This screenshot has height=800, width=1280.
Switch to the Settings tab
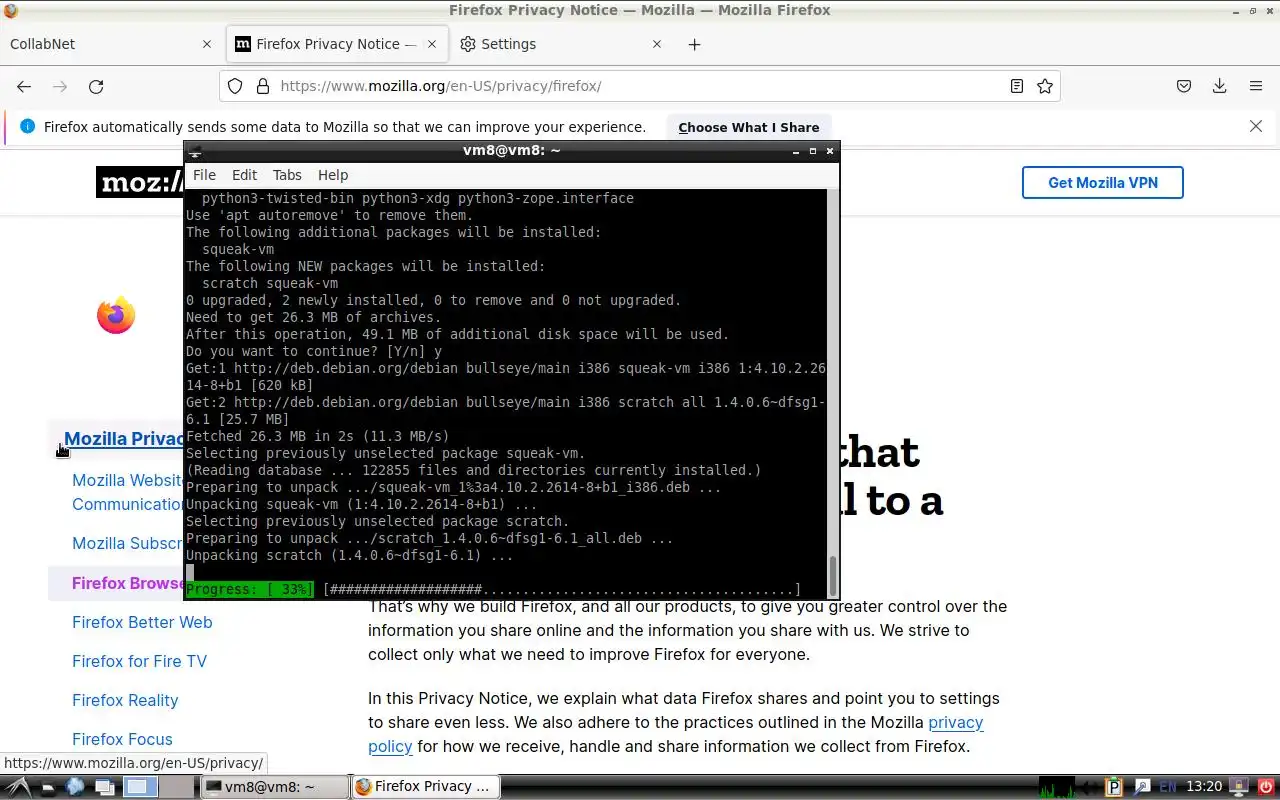coord(561,44)
